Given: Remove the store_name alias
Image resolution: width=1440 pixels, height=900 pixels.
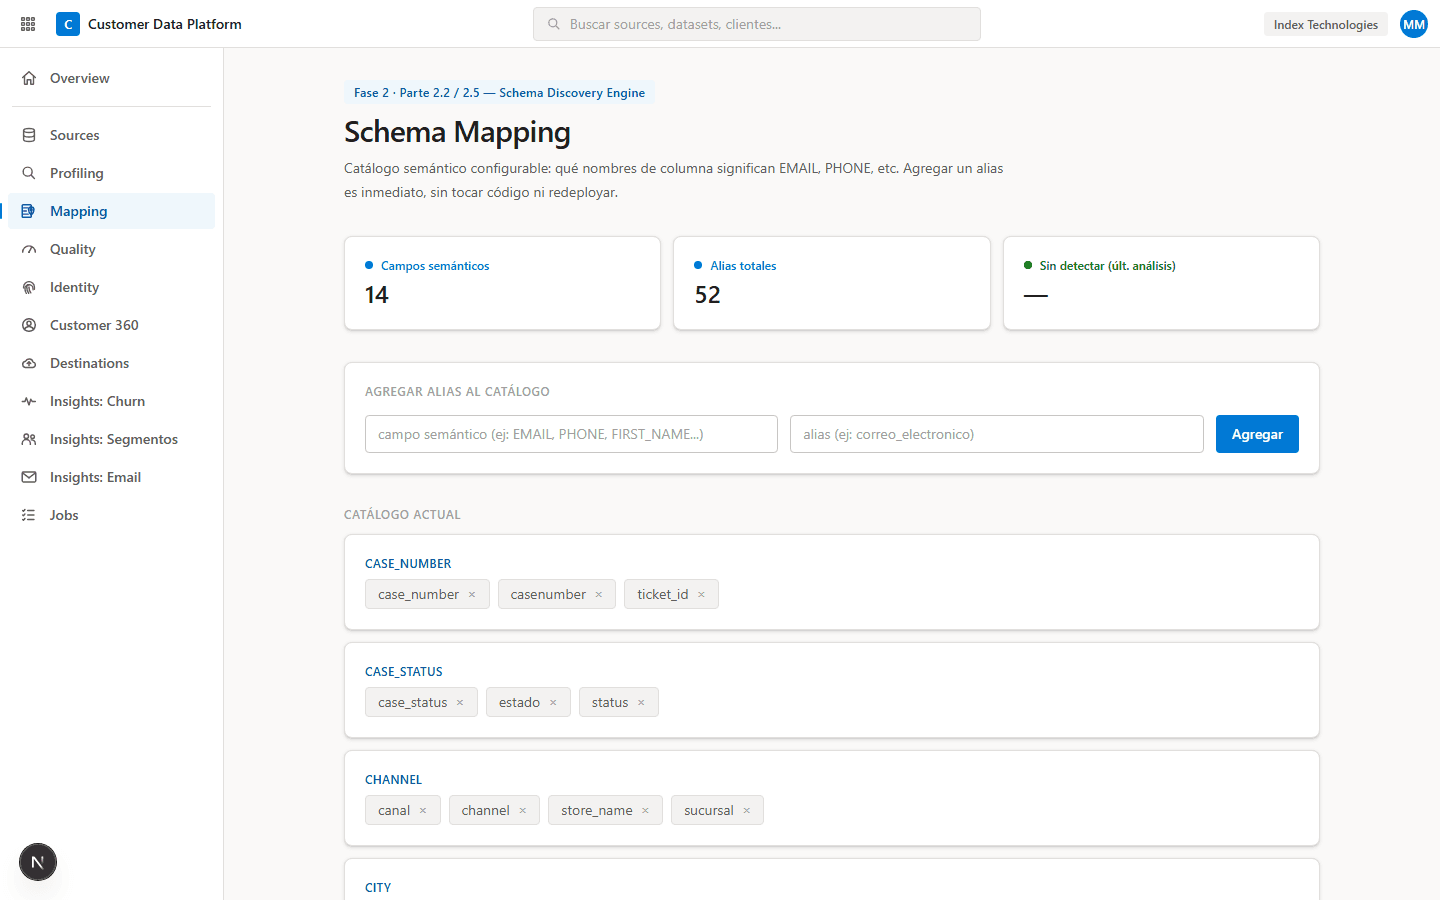Looking at the screenshot, I should (645, 810).
